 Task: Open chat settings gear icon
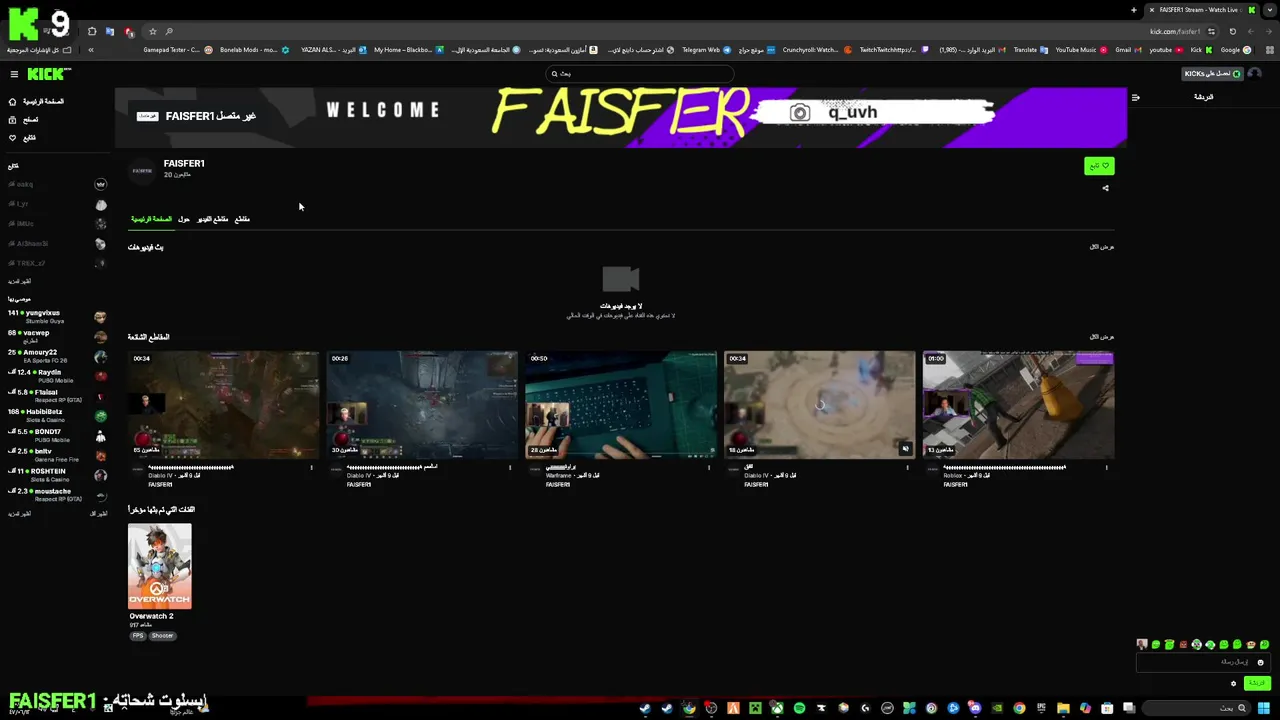click(x=1233, y=683)
